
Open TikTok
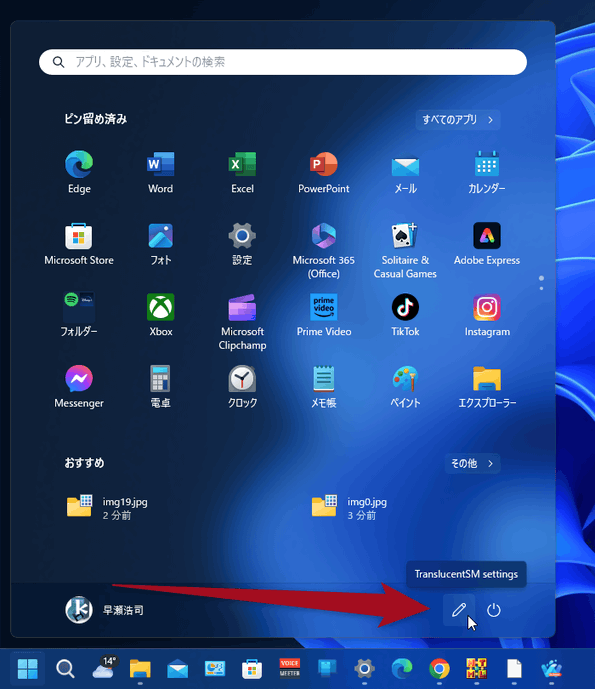(405, 315)
